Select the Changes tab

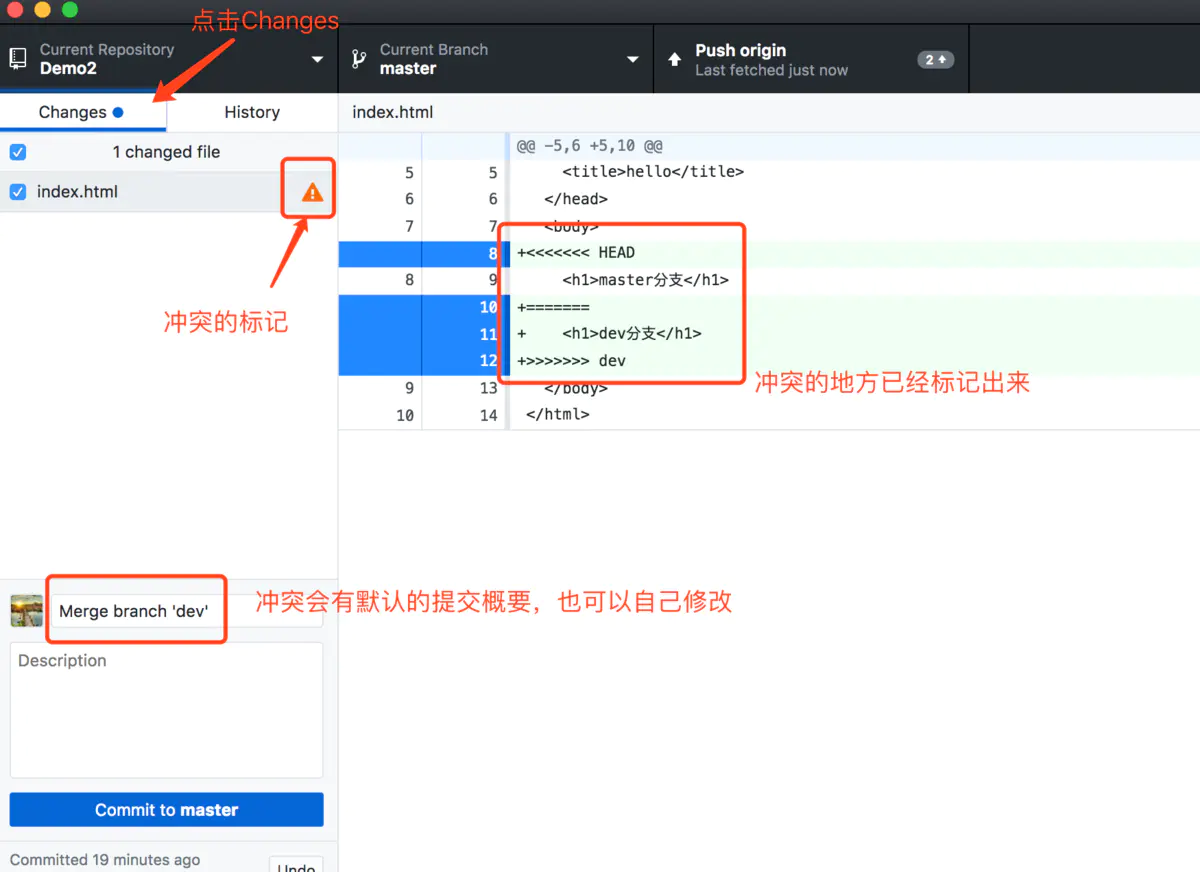pos(70,112)
